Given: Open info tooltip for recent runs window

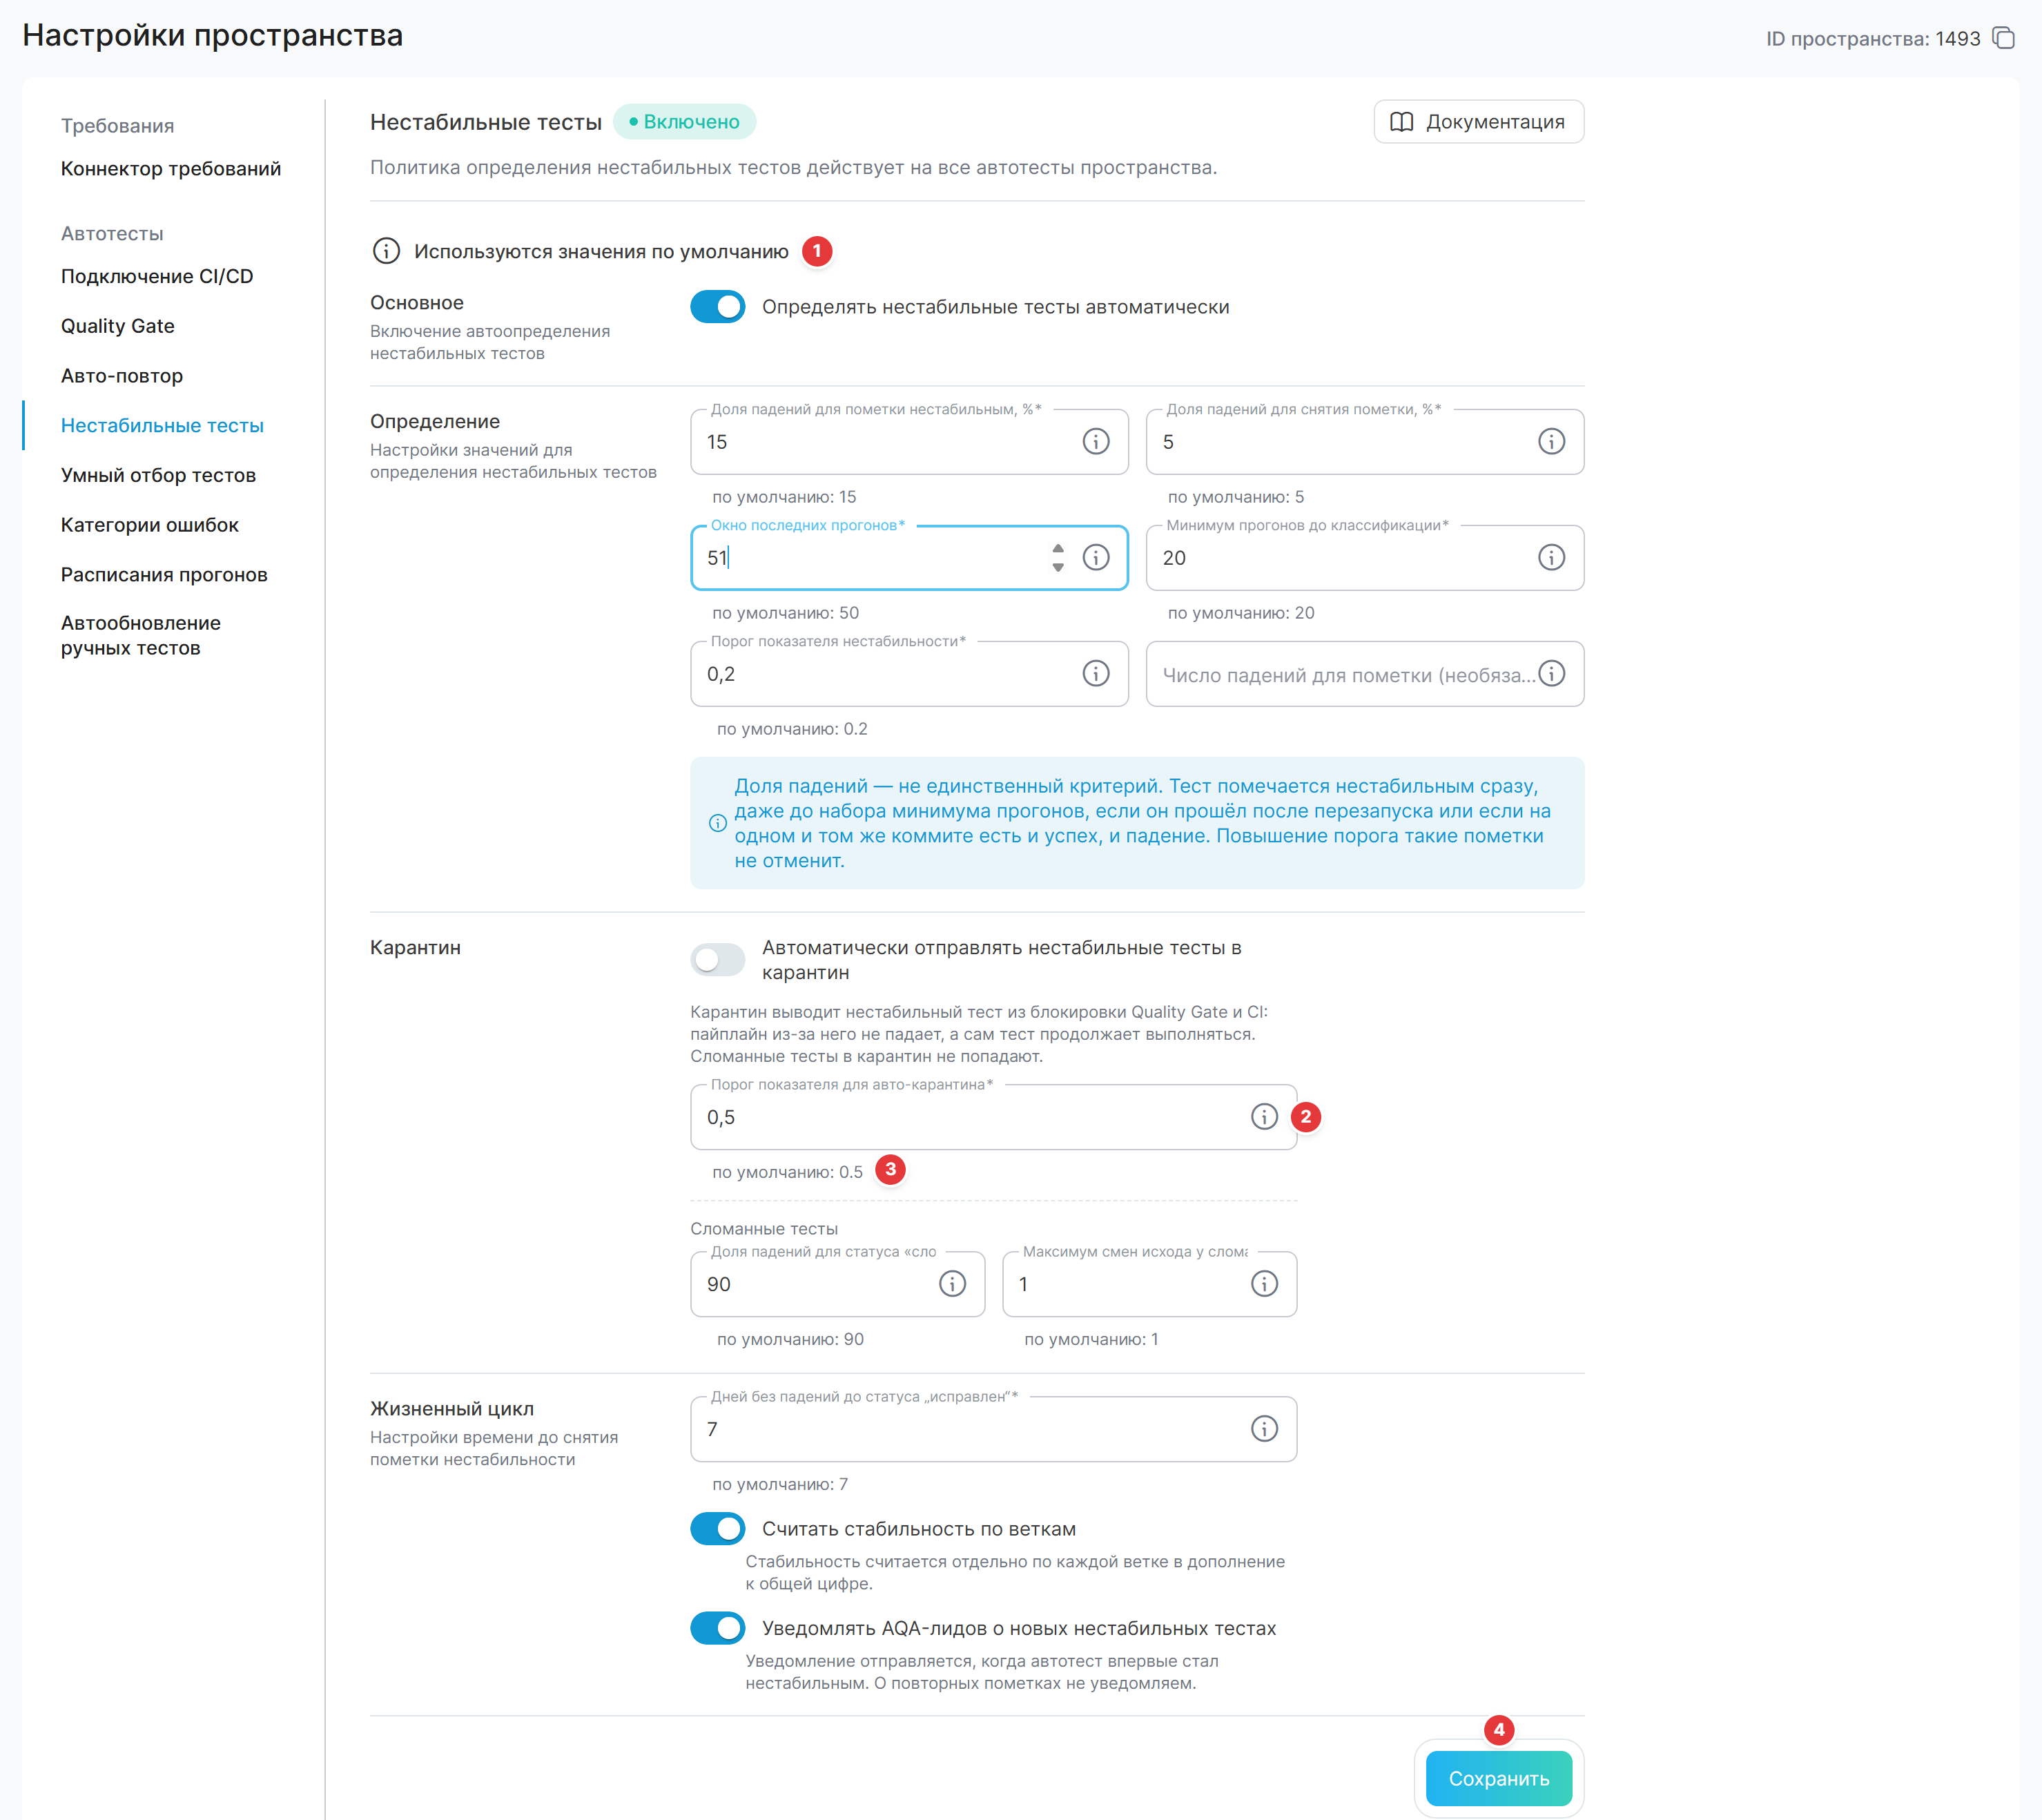Looking at the screenshot, I should tap(1096, 557).
